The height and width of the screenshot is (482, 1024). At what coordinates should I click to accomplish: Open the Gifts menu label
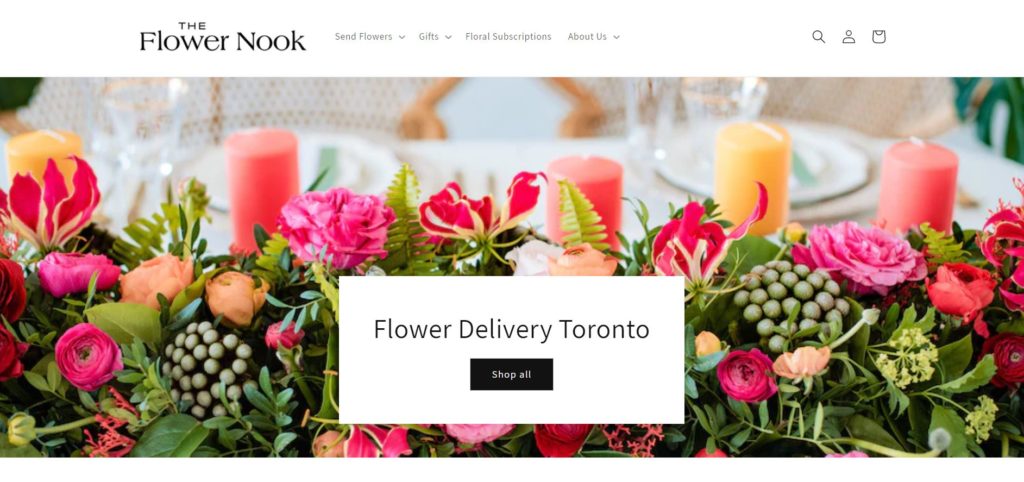[x=428, y=37]
